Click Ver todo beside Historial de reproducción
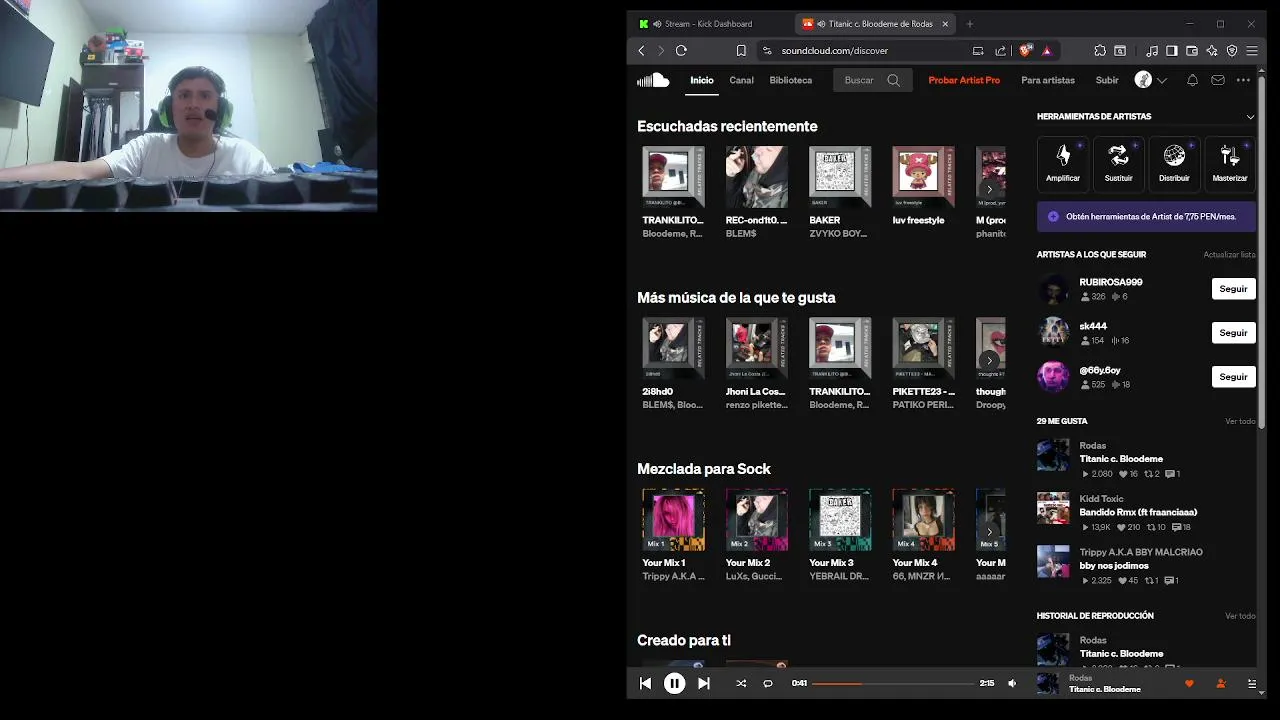The height and width of the screenshot is (720, 1280). pyautogui.click(x=1240, y=616)
